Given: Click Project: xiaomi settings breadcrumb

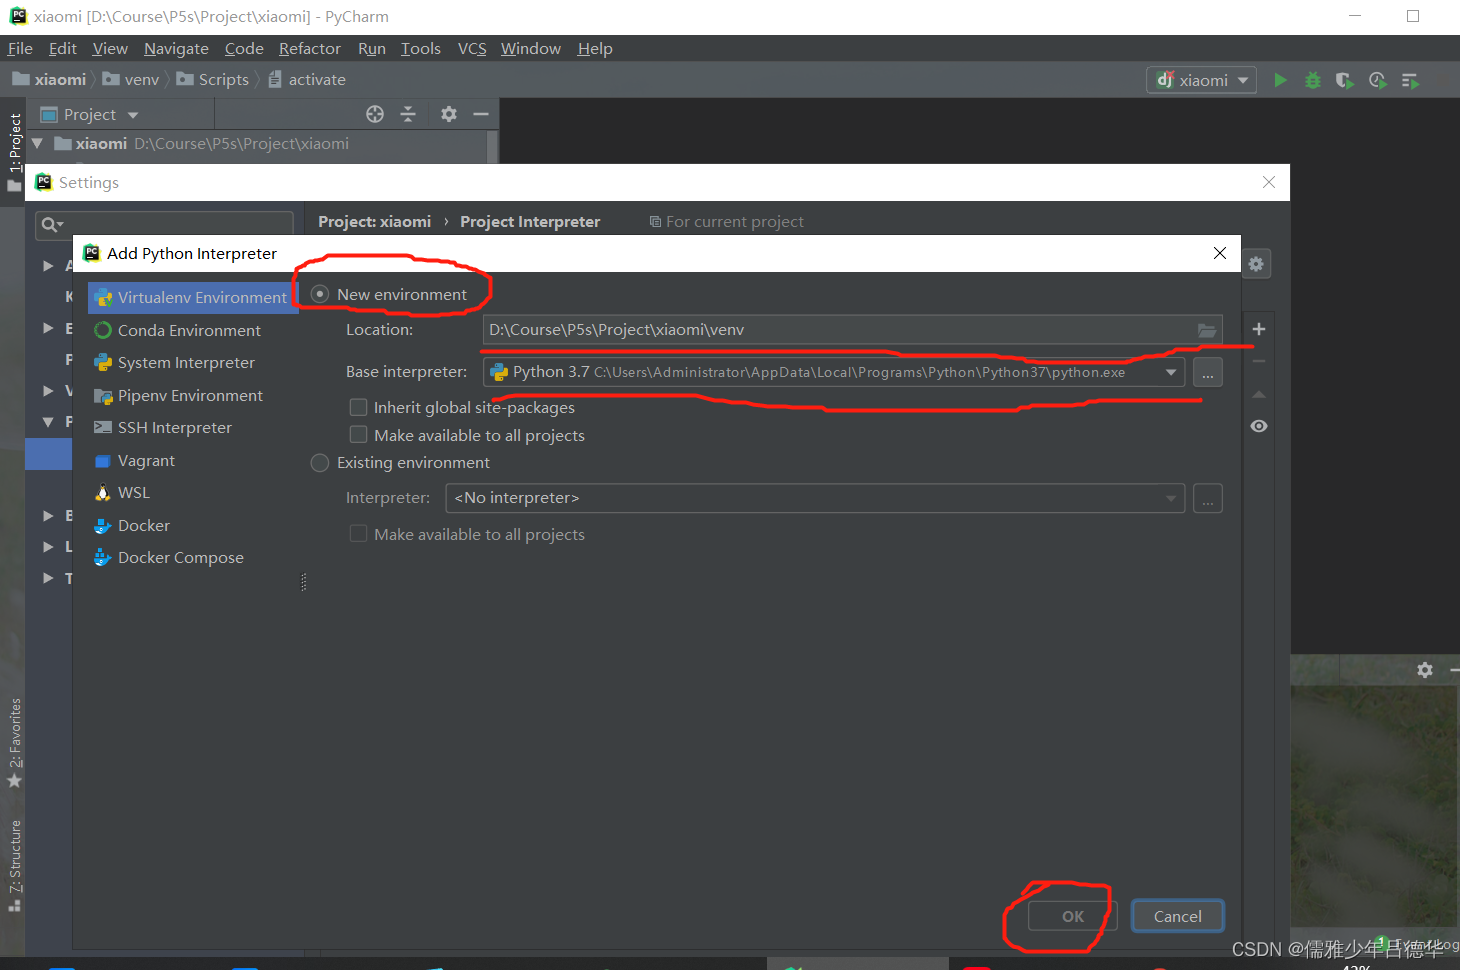Looking at the screenshot, I should (375, 221).
